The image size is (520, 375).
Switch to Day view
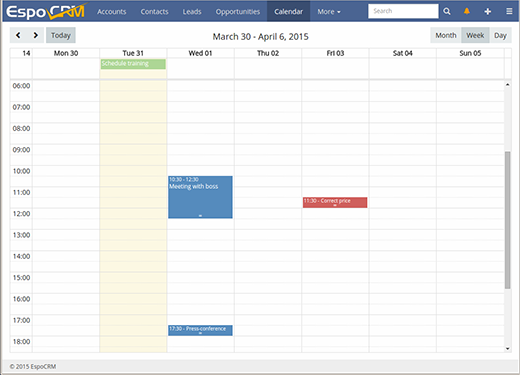point(500,35)
